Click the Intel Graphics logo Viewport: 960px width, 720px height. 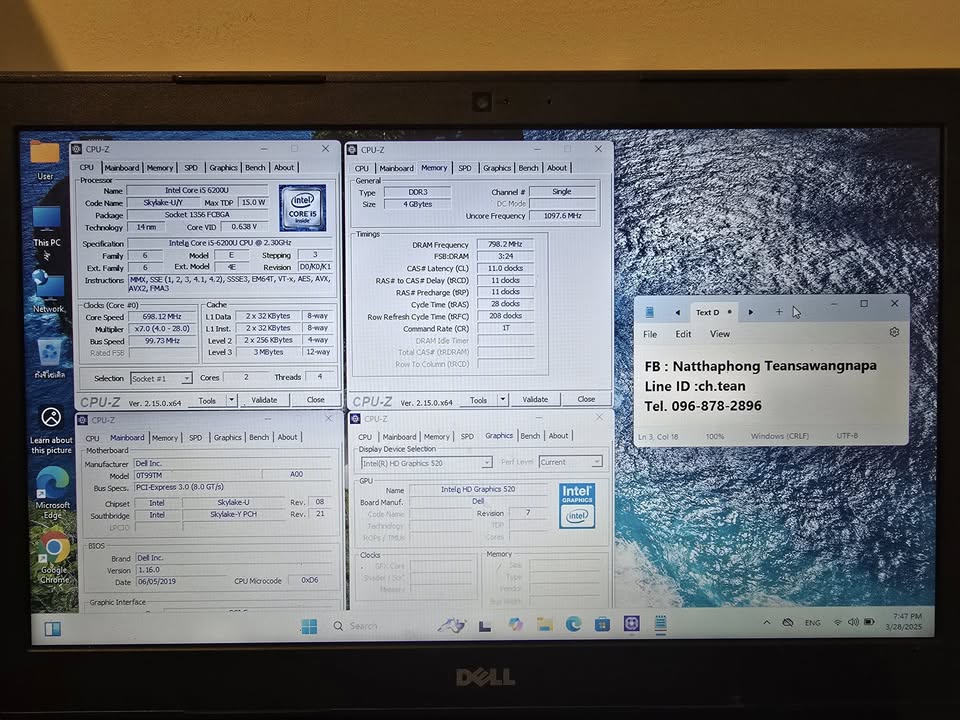point(577,506)
